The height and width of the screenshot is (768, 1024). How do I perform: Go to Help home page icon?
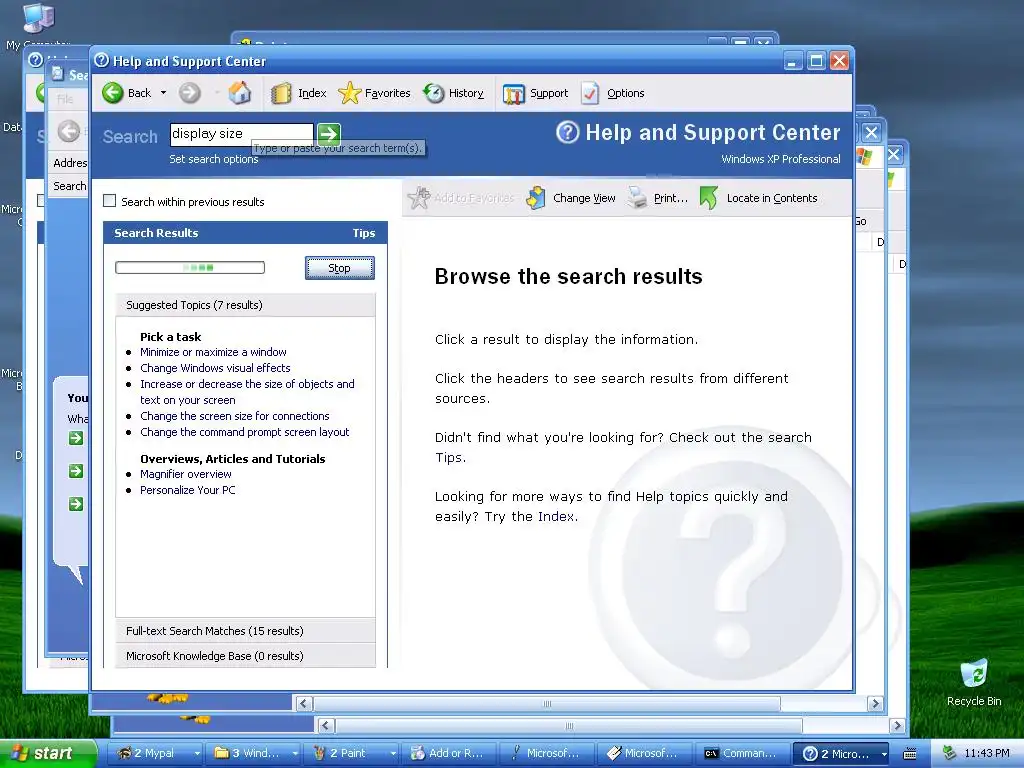pyautogui.click(x=240, y=93)
